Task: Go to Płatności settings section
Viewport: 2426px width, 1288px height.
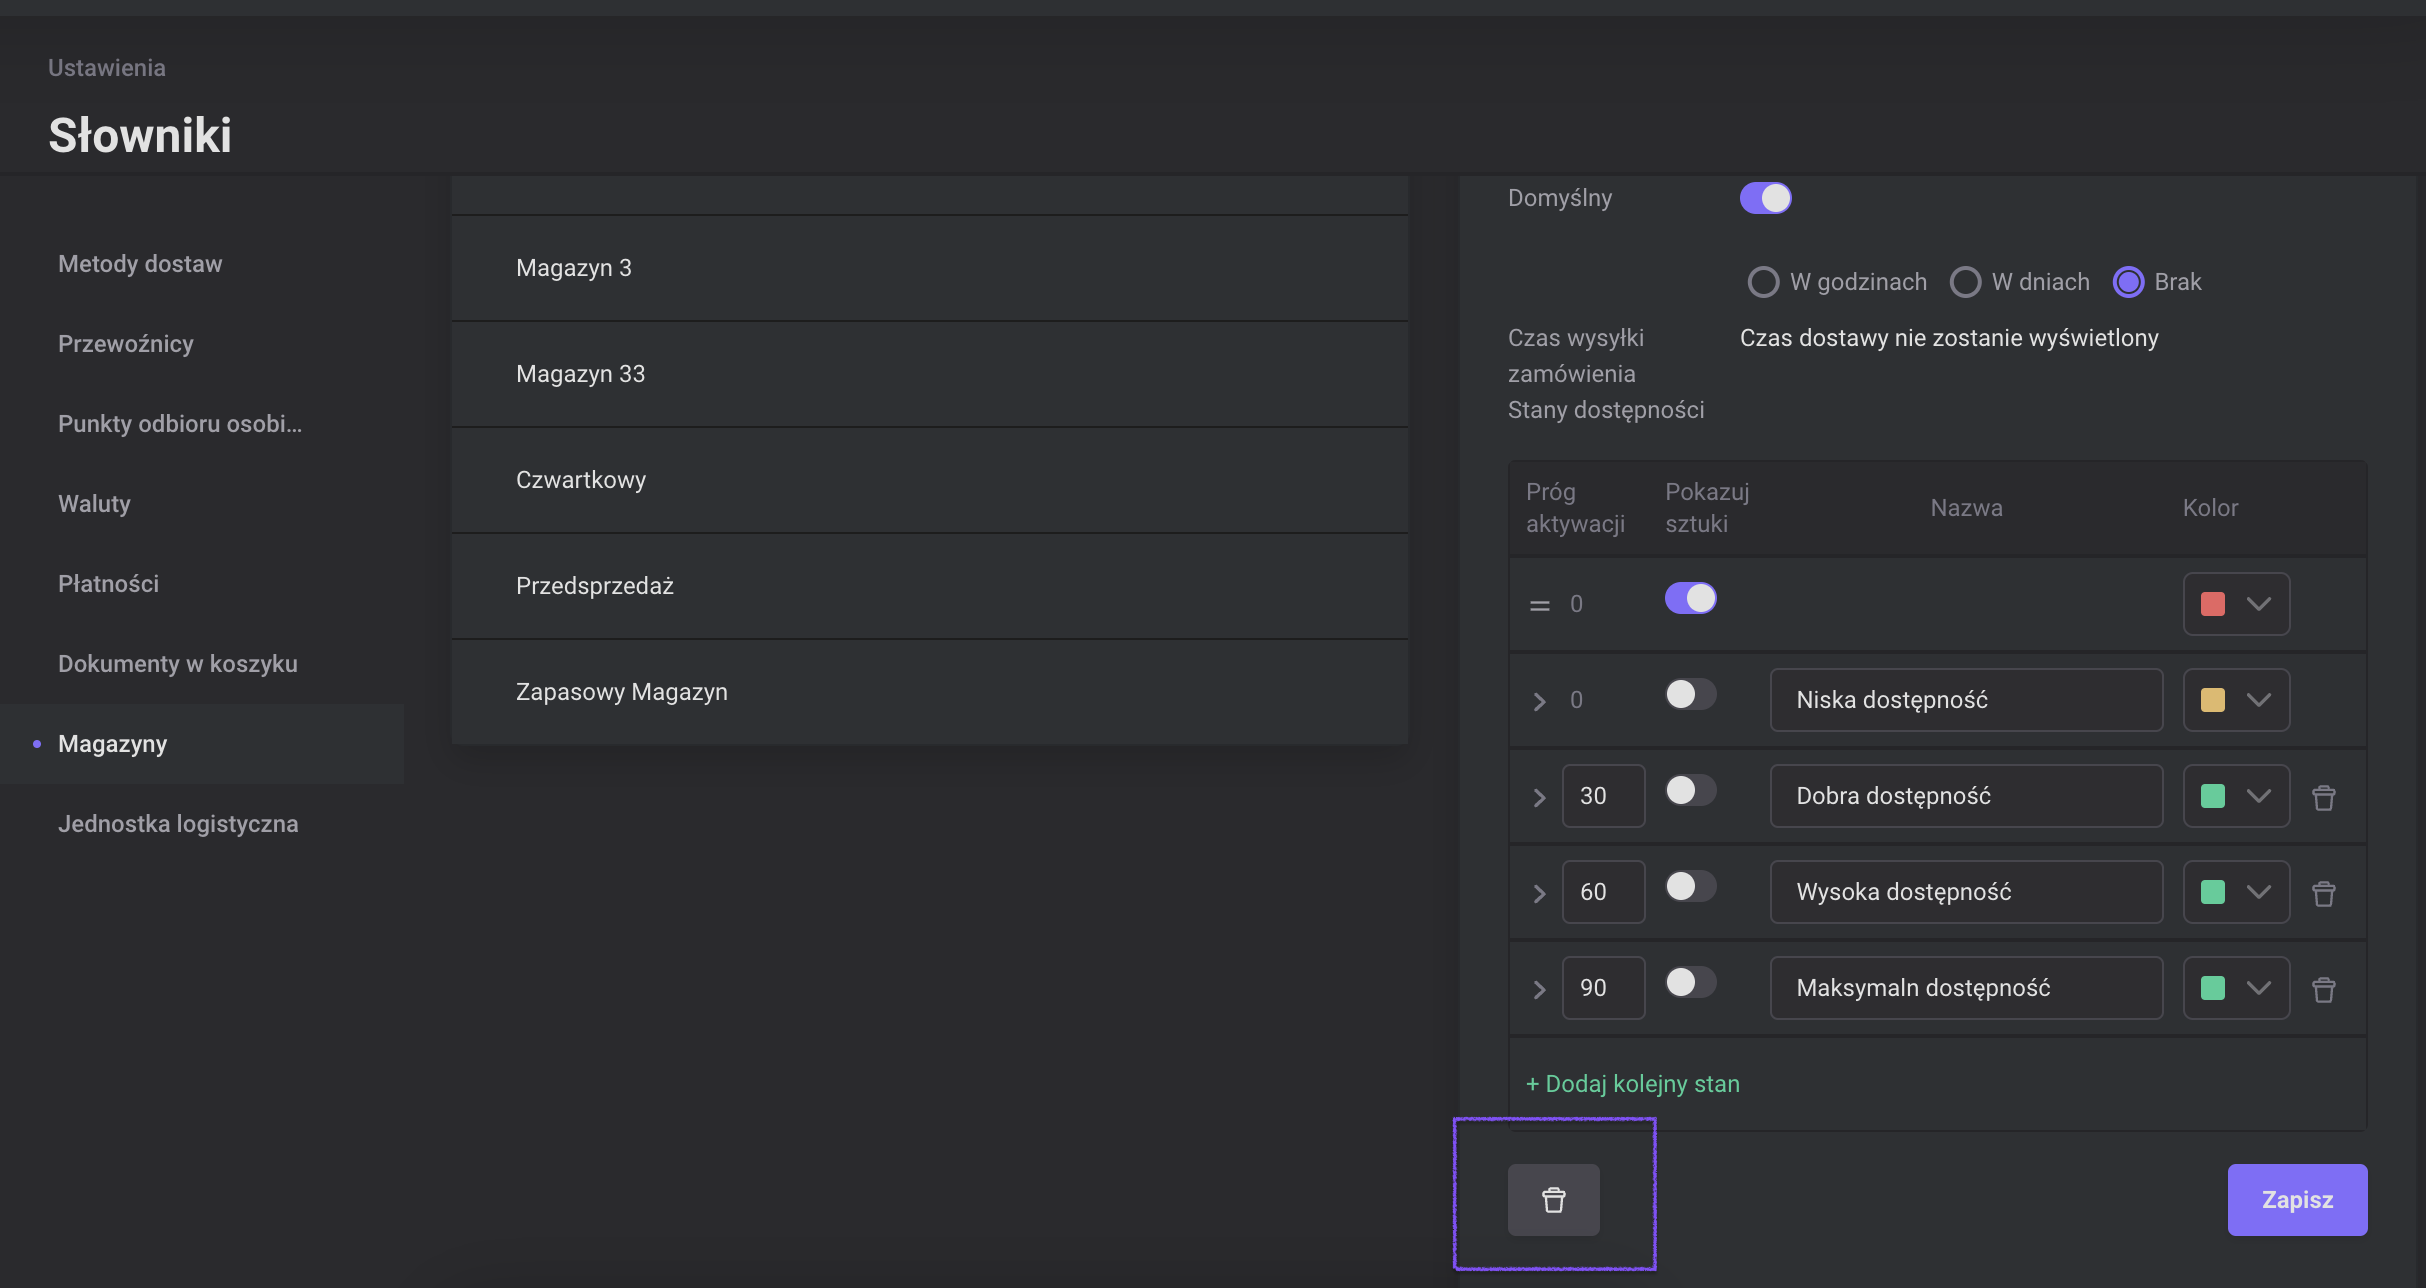Action: 108,584
